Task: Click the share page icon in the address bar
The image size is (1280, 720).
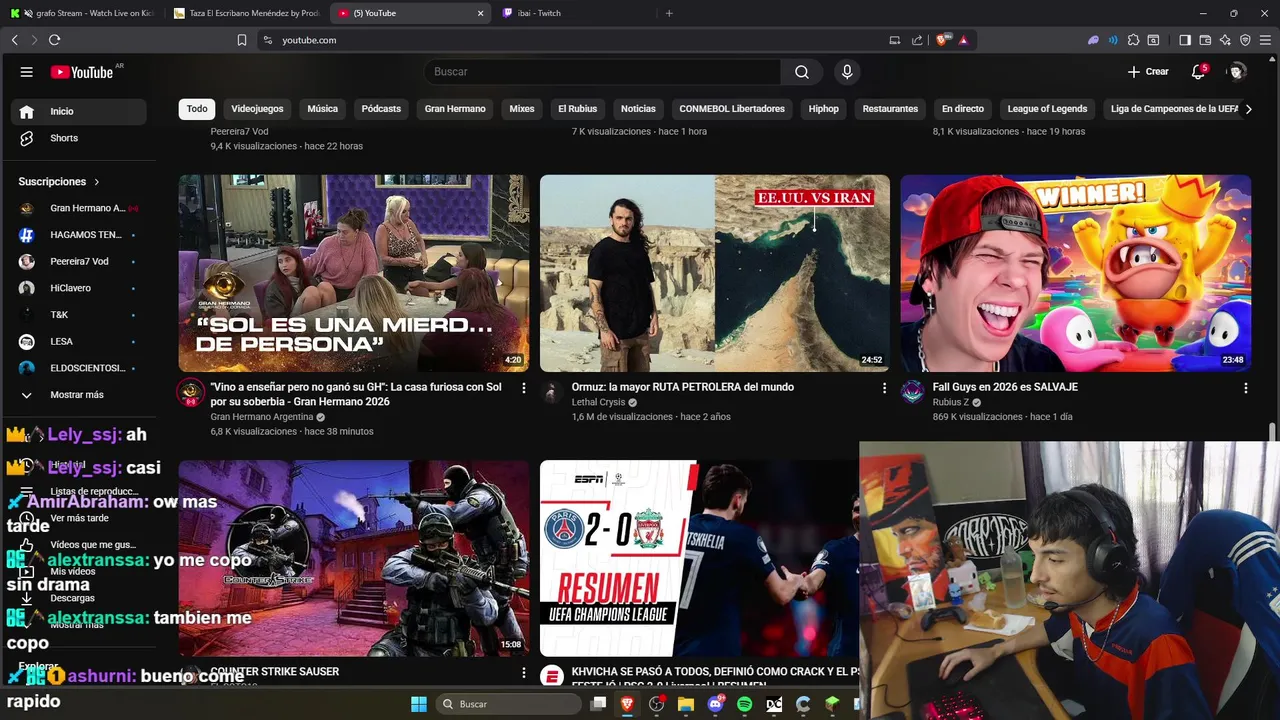Action: [917, 40]
